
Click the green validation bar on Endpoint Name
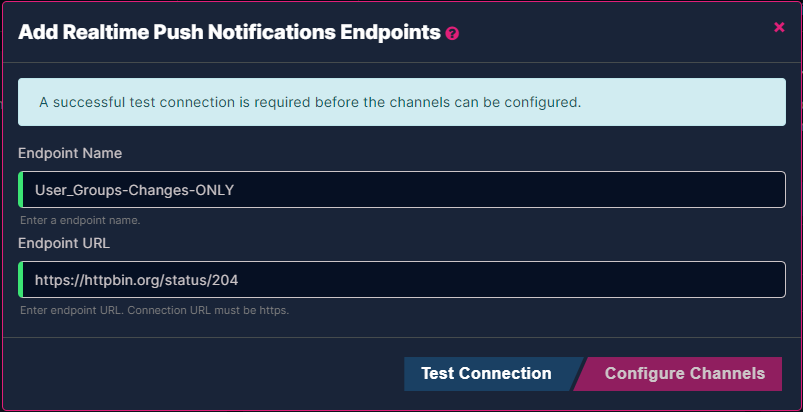20,189
